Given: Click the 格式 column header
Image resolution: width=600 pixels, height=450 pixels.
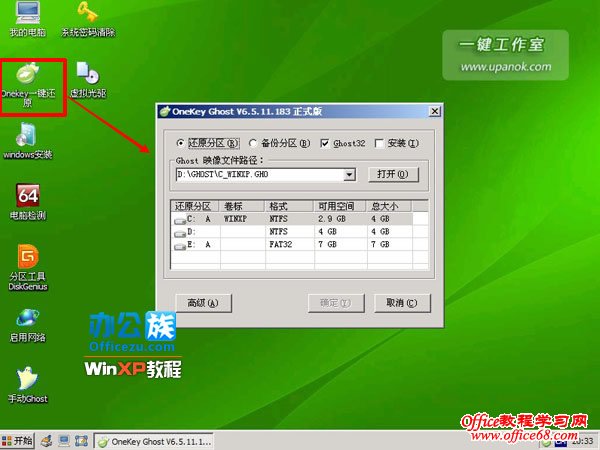Looking at the screenshot, I should (289, 206).
